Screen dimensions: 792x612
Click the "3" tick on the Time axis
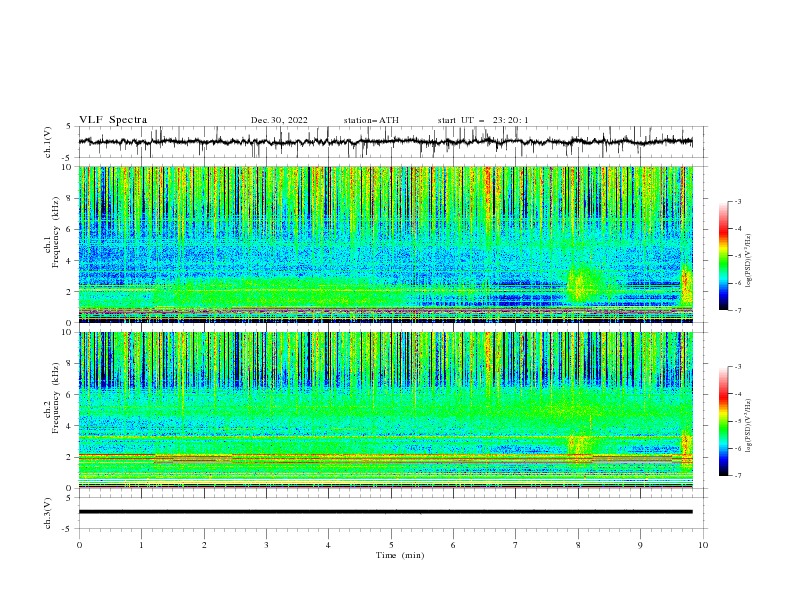coord(266,545)
